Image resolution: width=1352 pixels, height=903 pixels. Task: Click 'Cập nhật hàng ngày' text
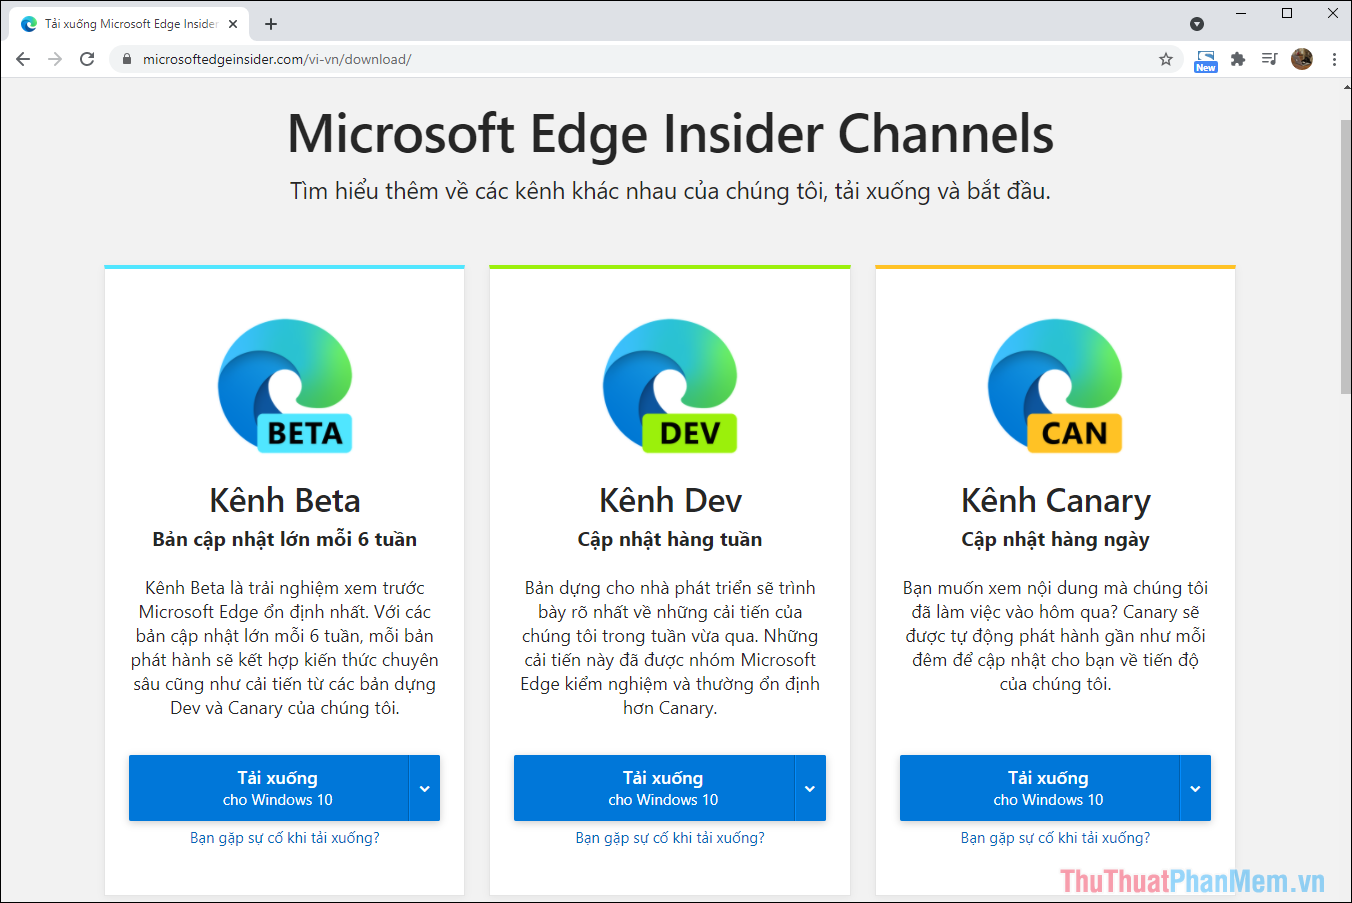tap(1055, 540)
